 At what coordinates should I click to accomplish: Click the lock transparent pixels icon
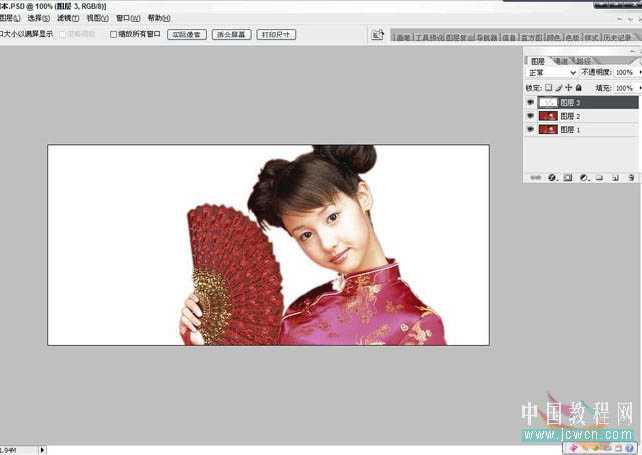tap(548, 88)
